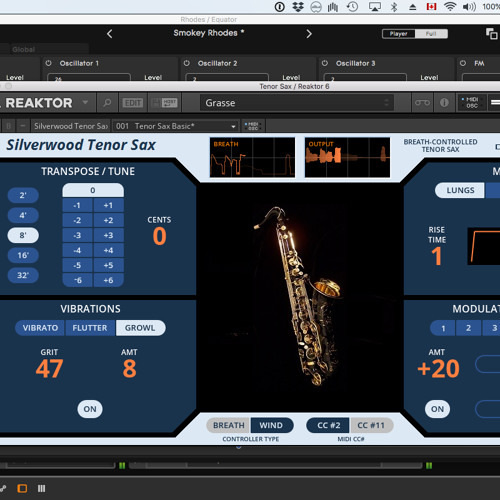The image size is (500, 500).
Task: Toggle Oscillator 3 power icon
Action: [x=325, y=63]
